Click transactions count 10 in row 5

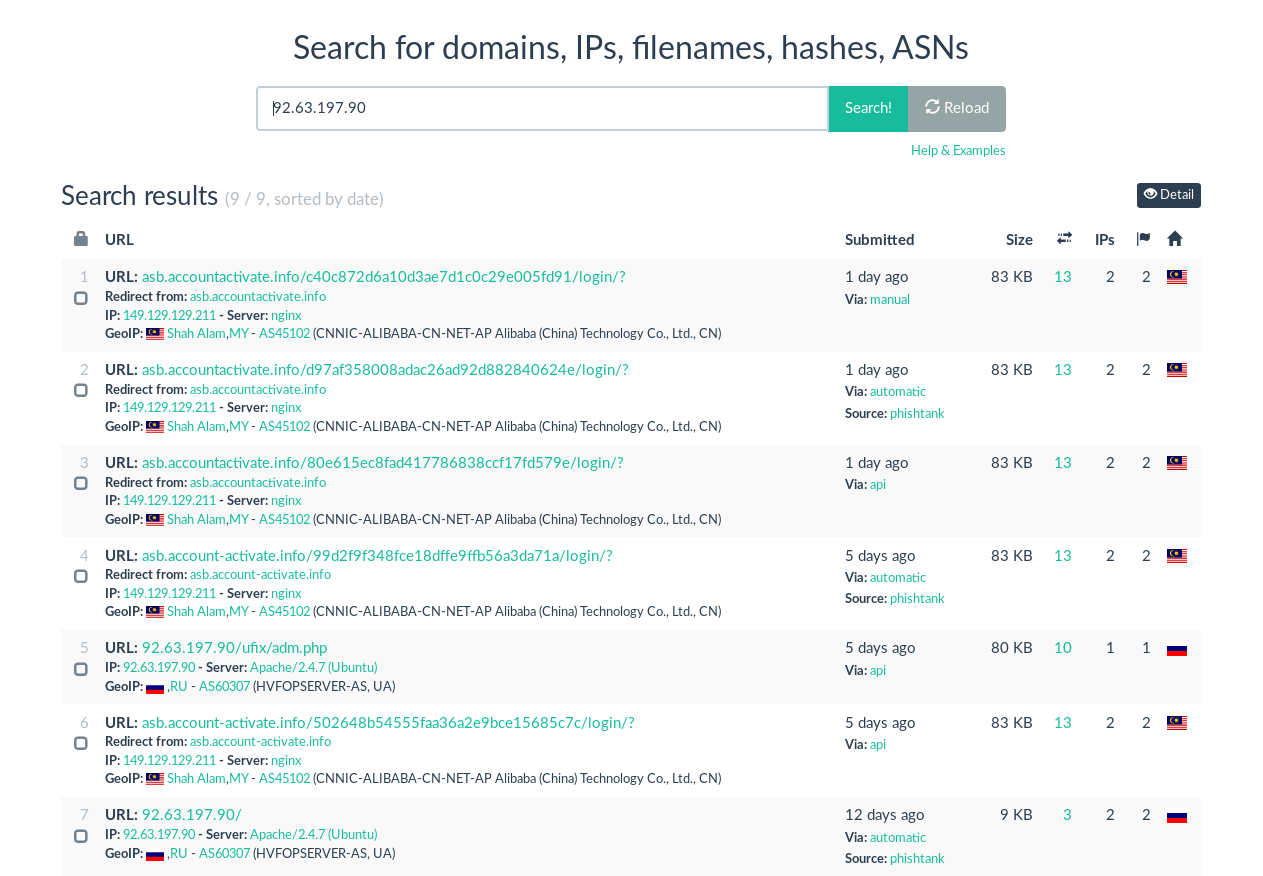pos(1063,648)
